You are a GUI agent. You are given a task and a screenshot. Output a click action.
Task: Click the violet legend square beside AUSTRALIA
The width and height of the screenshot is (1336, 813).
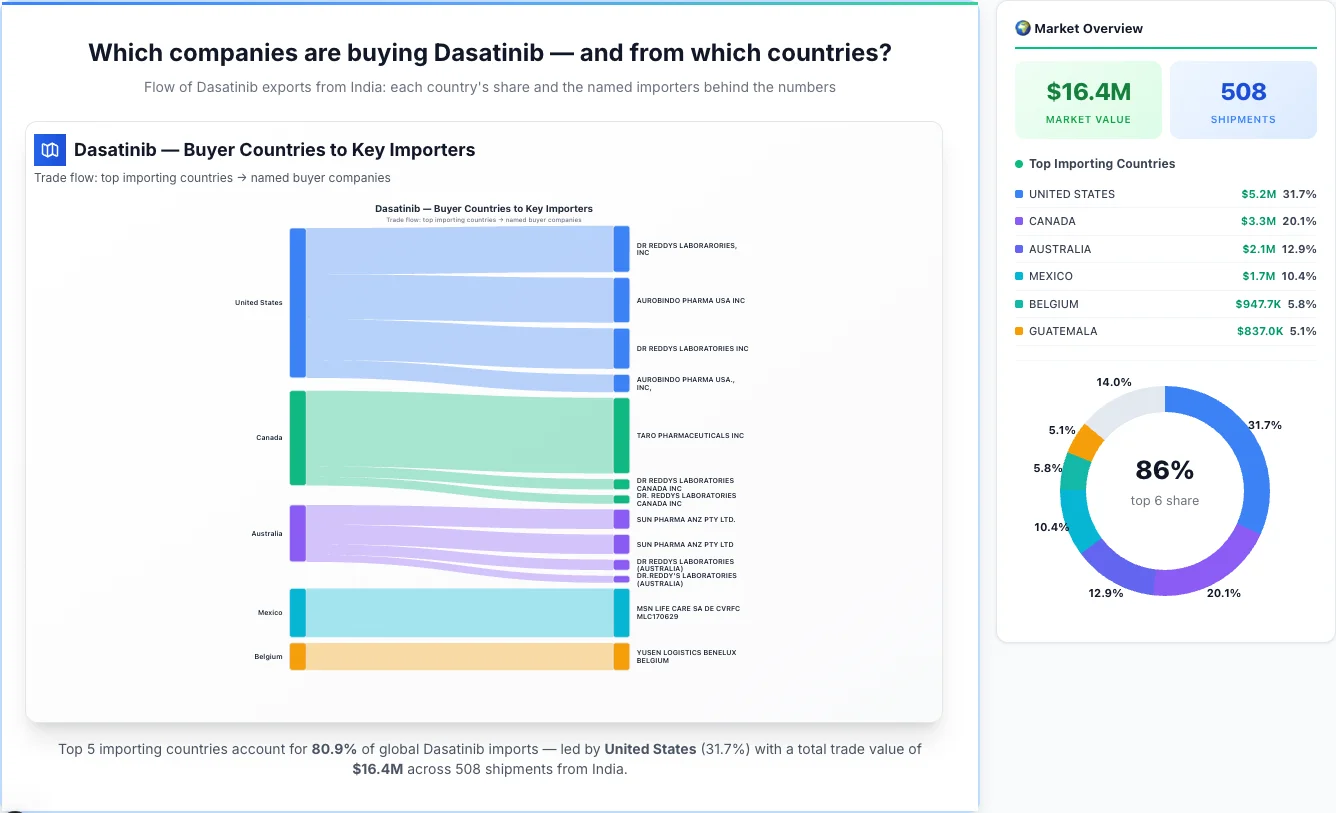pyautogui.click(x=1017, y=248)
